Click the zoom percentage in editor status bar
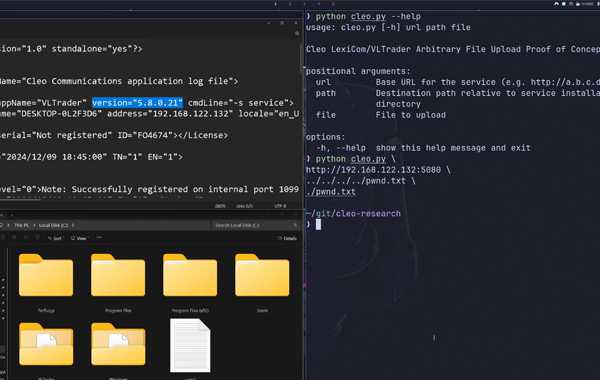600x380 pixels. tap(220, 206)
